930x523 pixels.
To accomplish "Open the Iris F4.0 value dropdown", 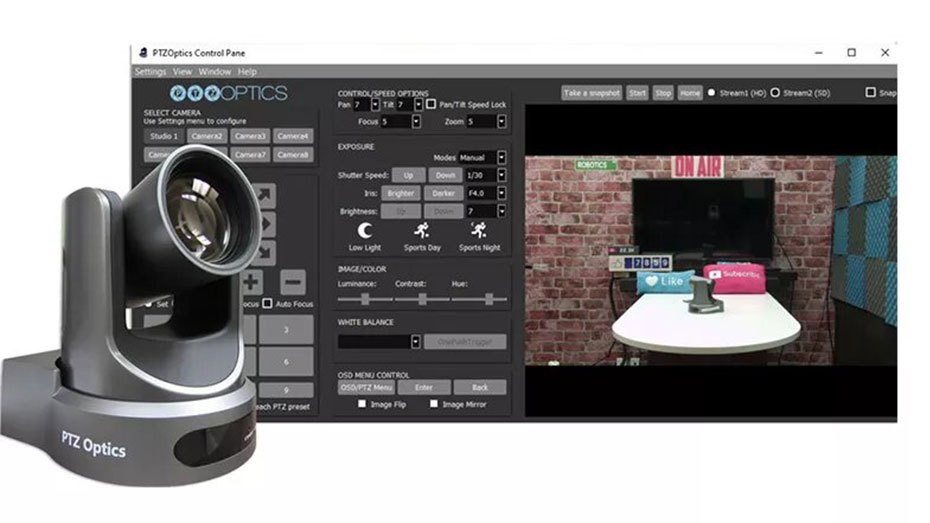I will (x=502, y=193).
